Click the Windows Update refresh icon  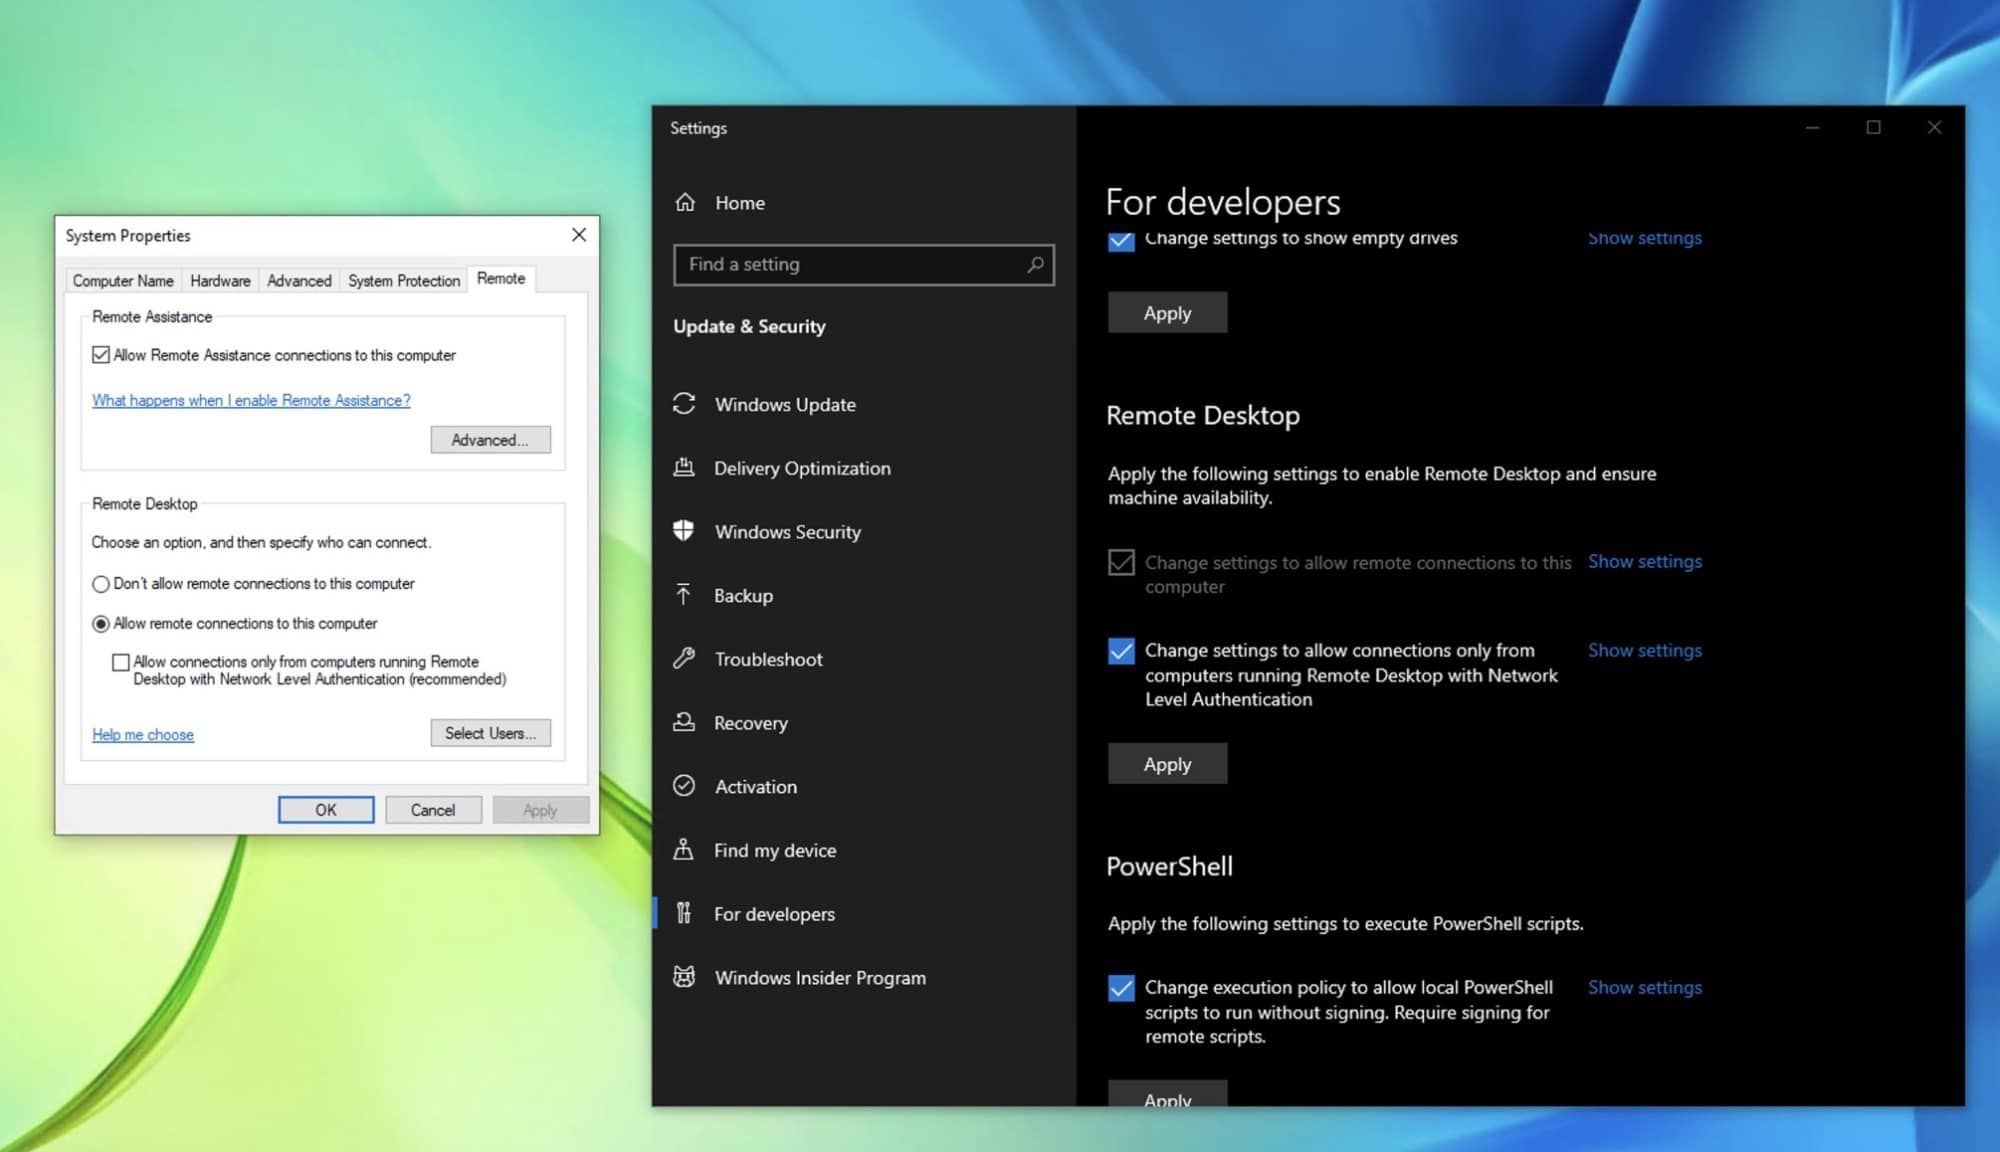point(684,404)
